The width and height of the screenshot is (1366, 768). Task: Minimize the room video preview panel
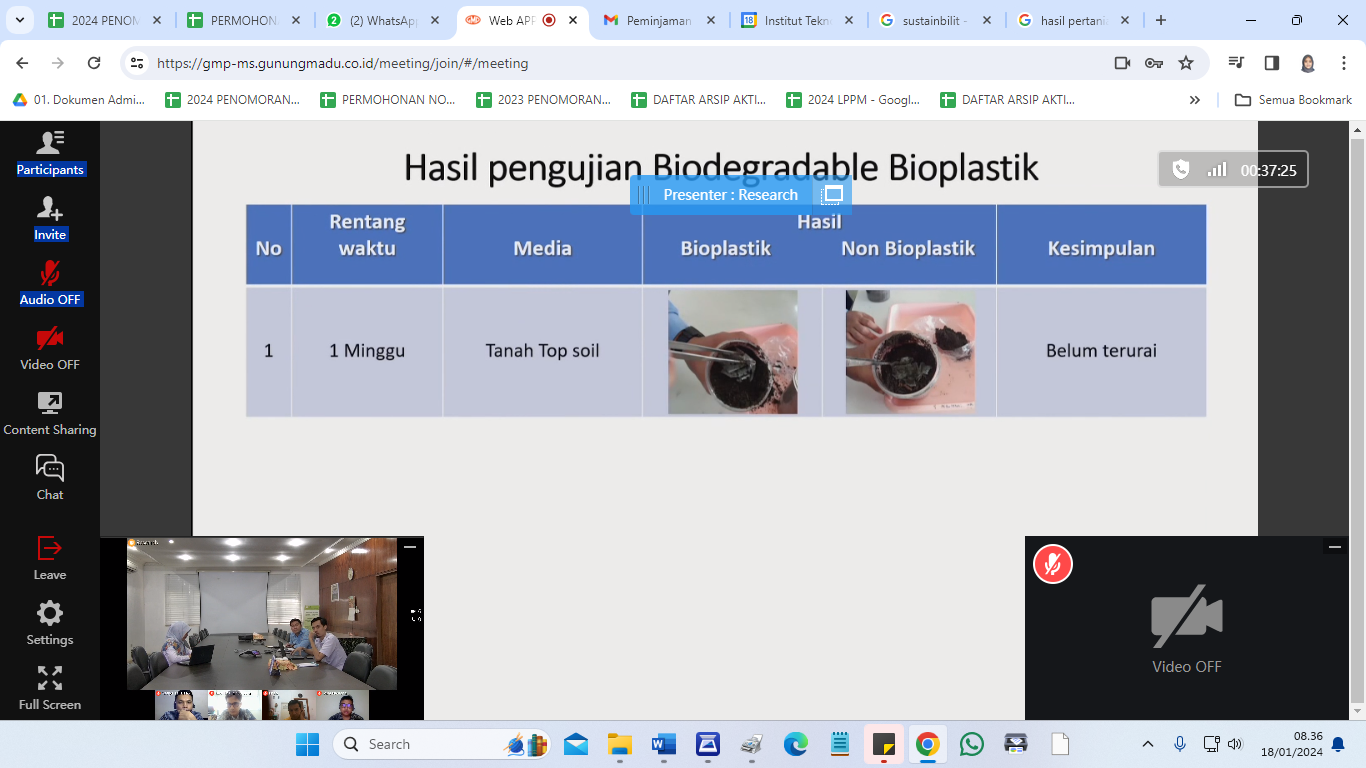(410, 547)
